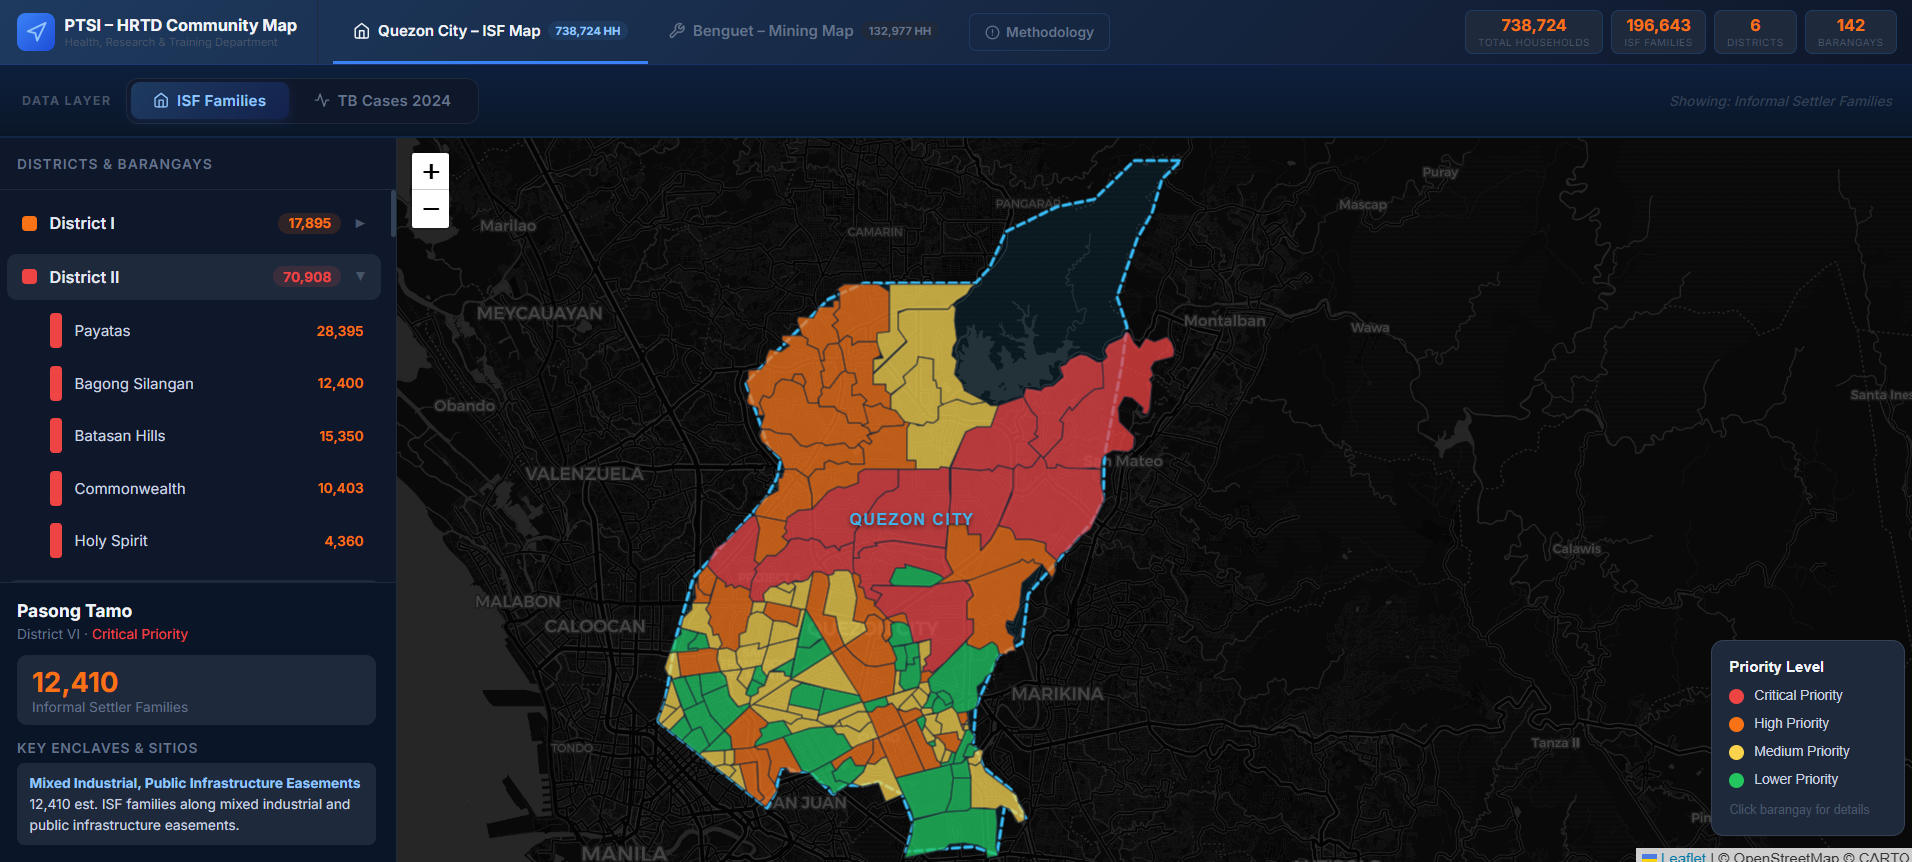
Task: Click Critical Priority red legend dot
Action: (1737, 696)
